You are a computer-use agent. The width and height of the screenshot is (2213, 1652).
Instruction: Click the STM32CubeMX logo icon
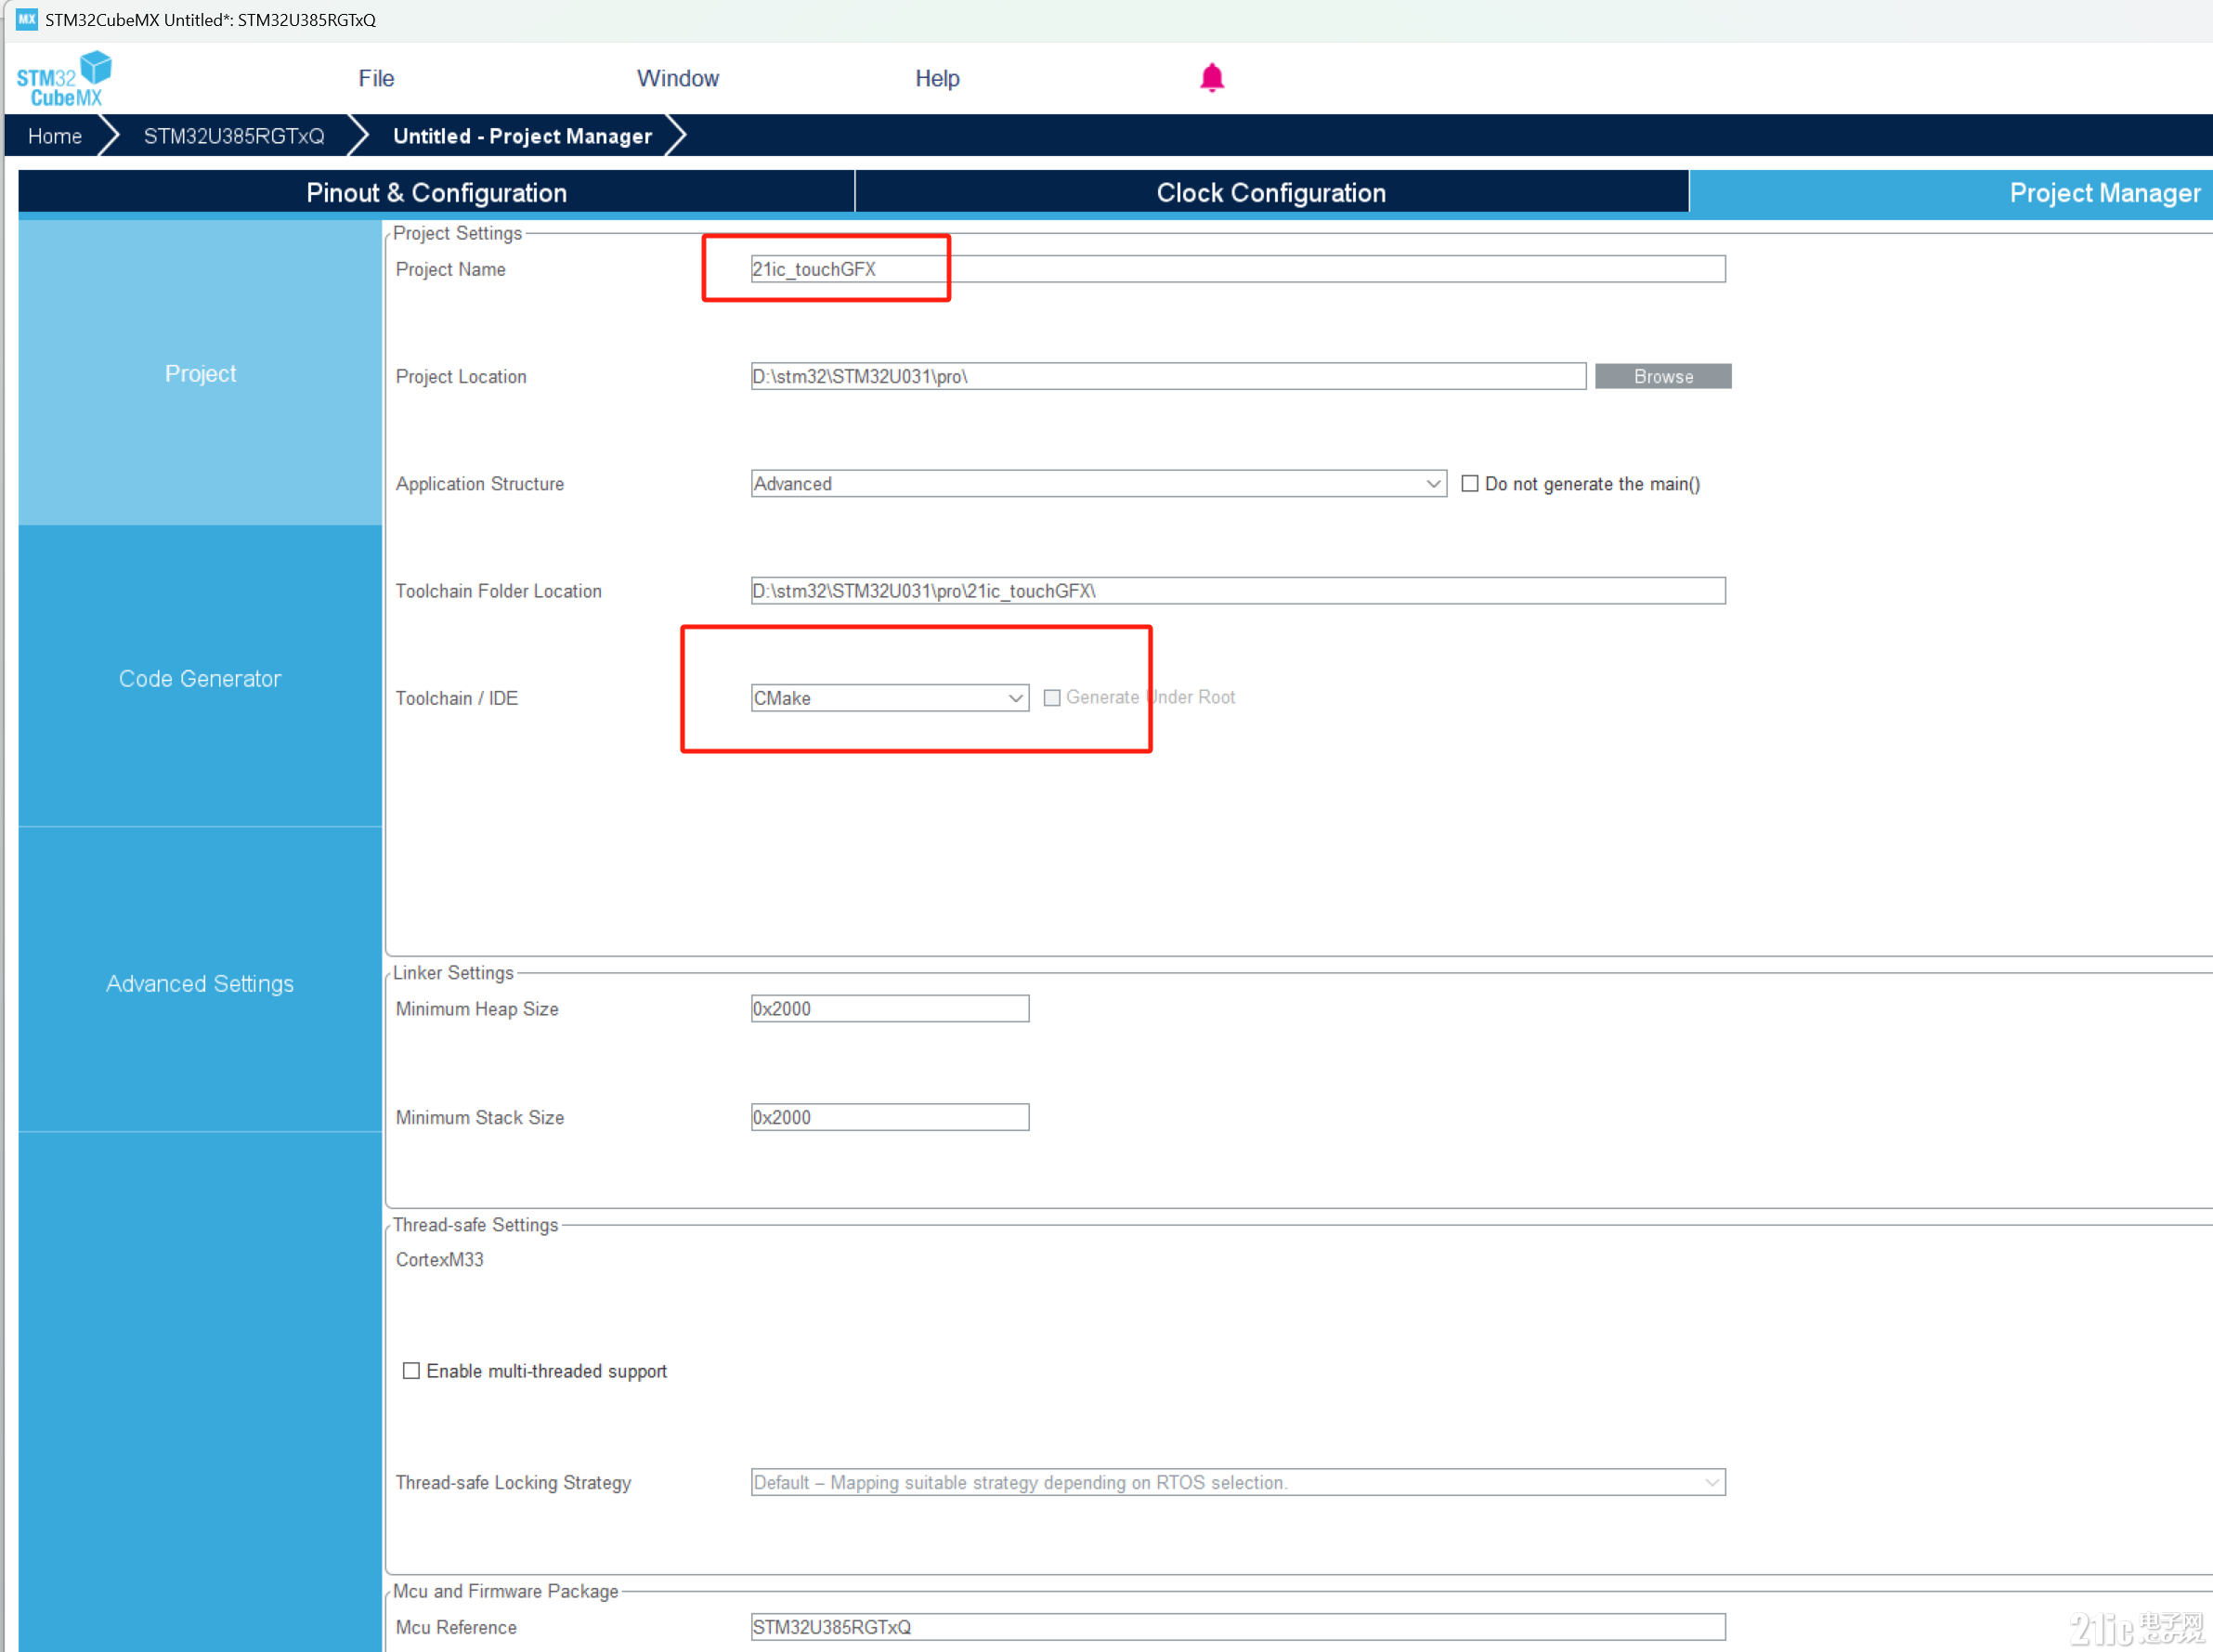pos(64,79)
